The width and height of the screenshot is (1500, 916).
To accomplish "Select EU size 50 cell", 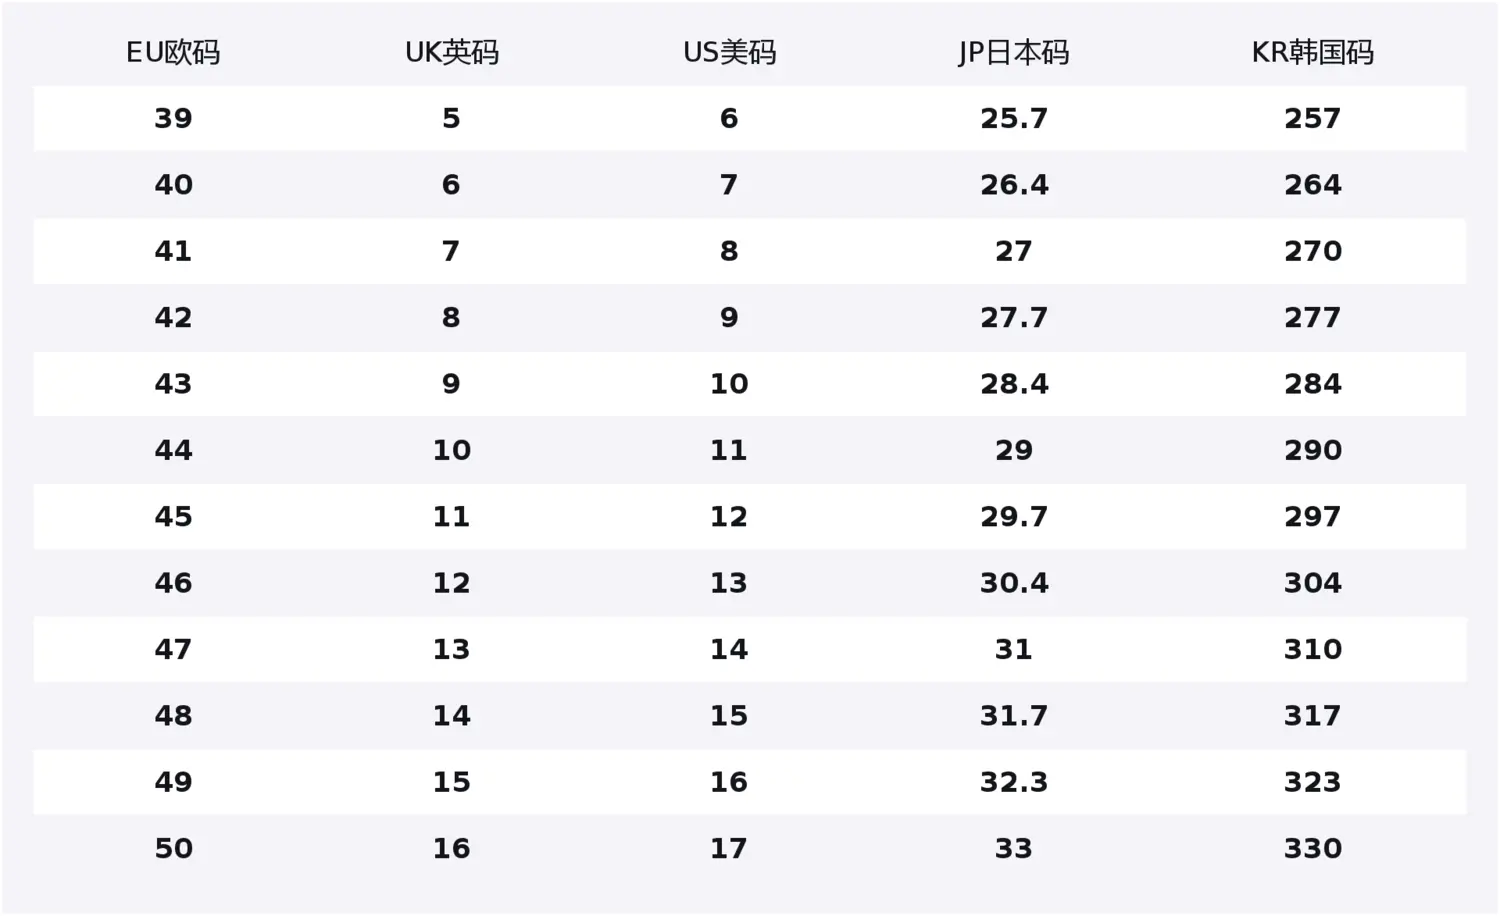I will 173,848.
